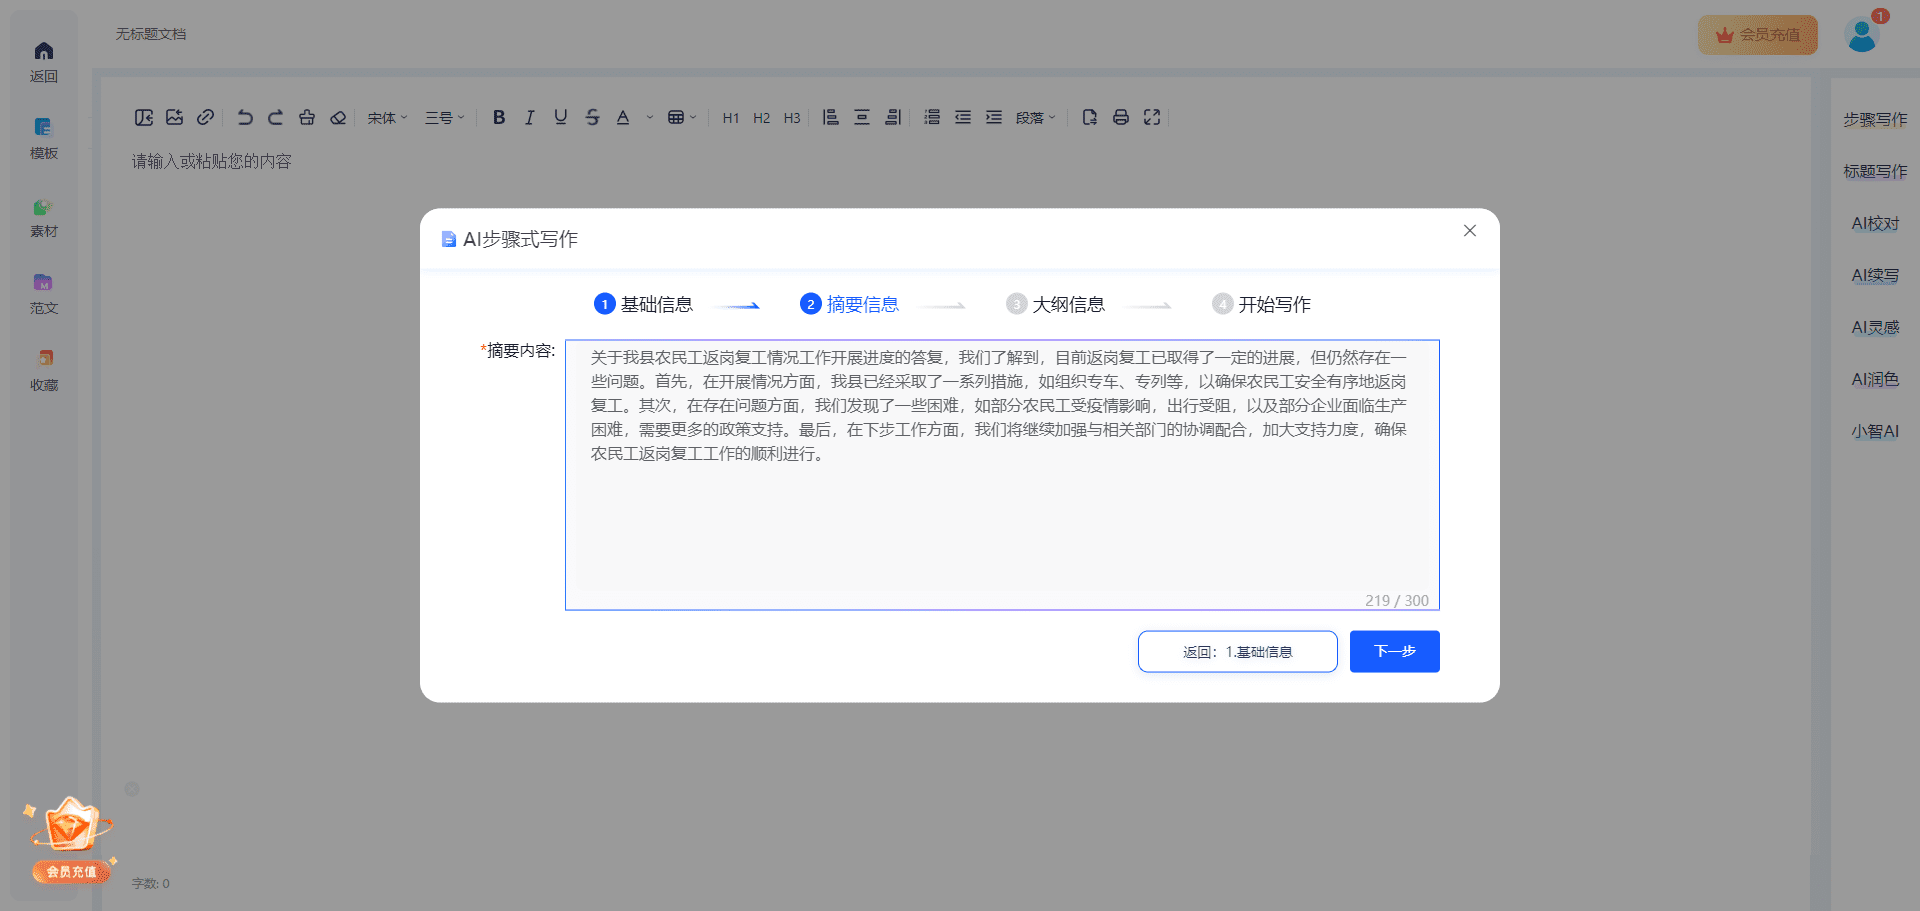Toggle bold formatting

click(x=499, y=117)
